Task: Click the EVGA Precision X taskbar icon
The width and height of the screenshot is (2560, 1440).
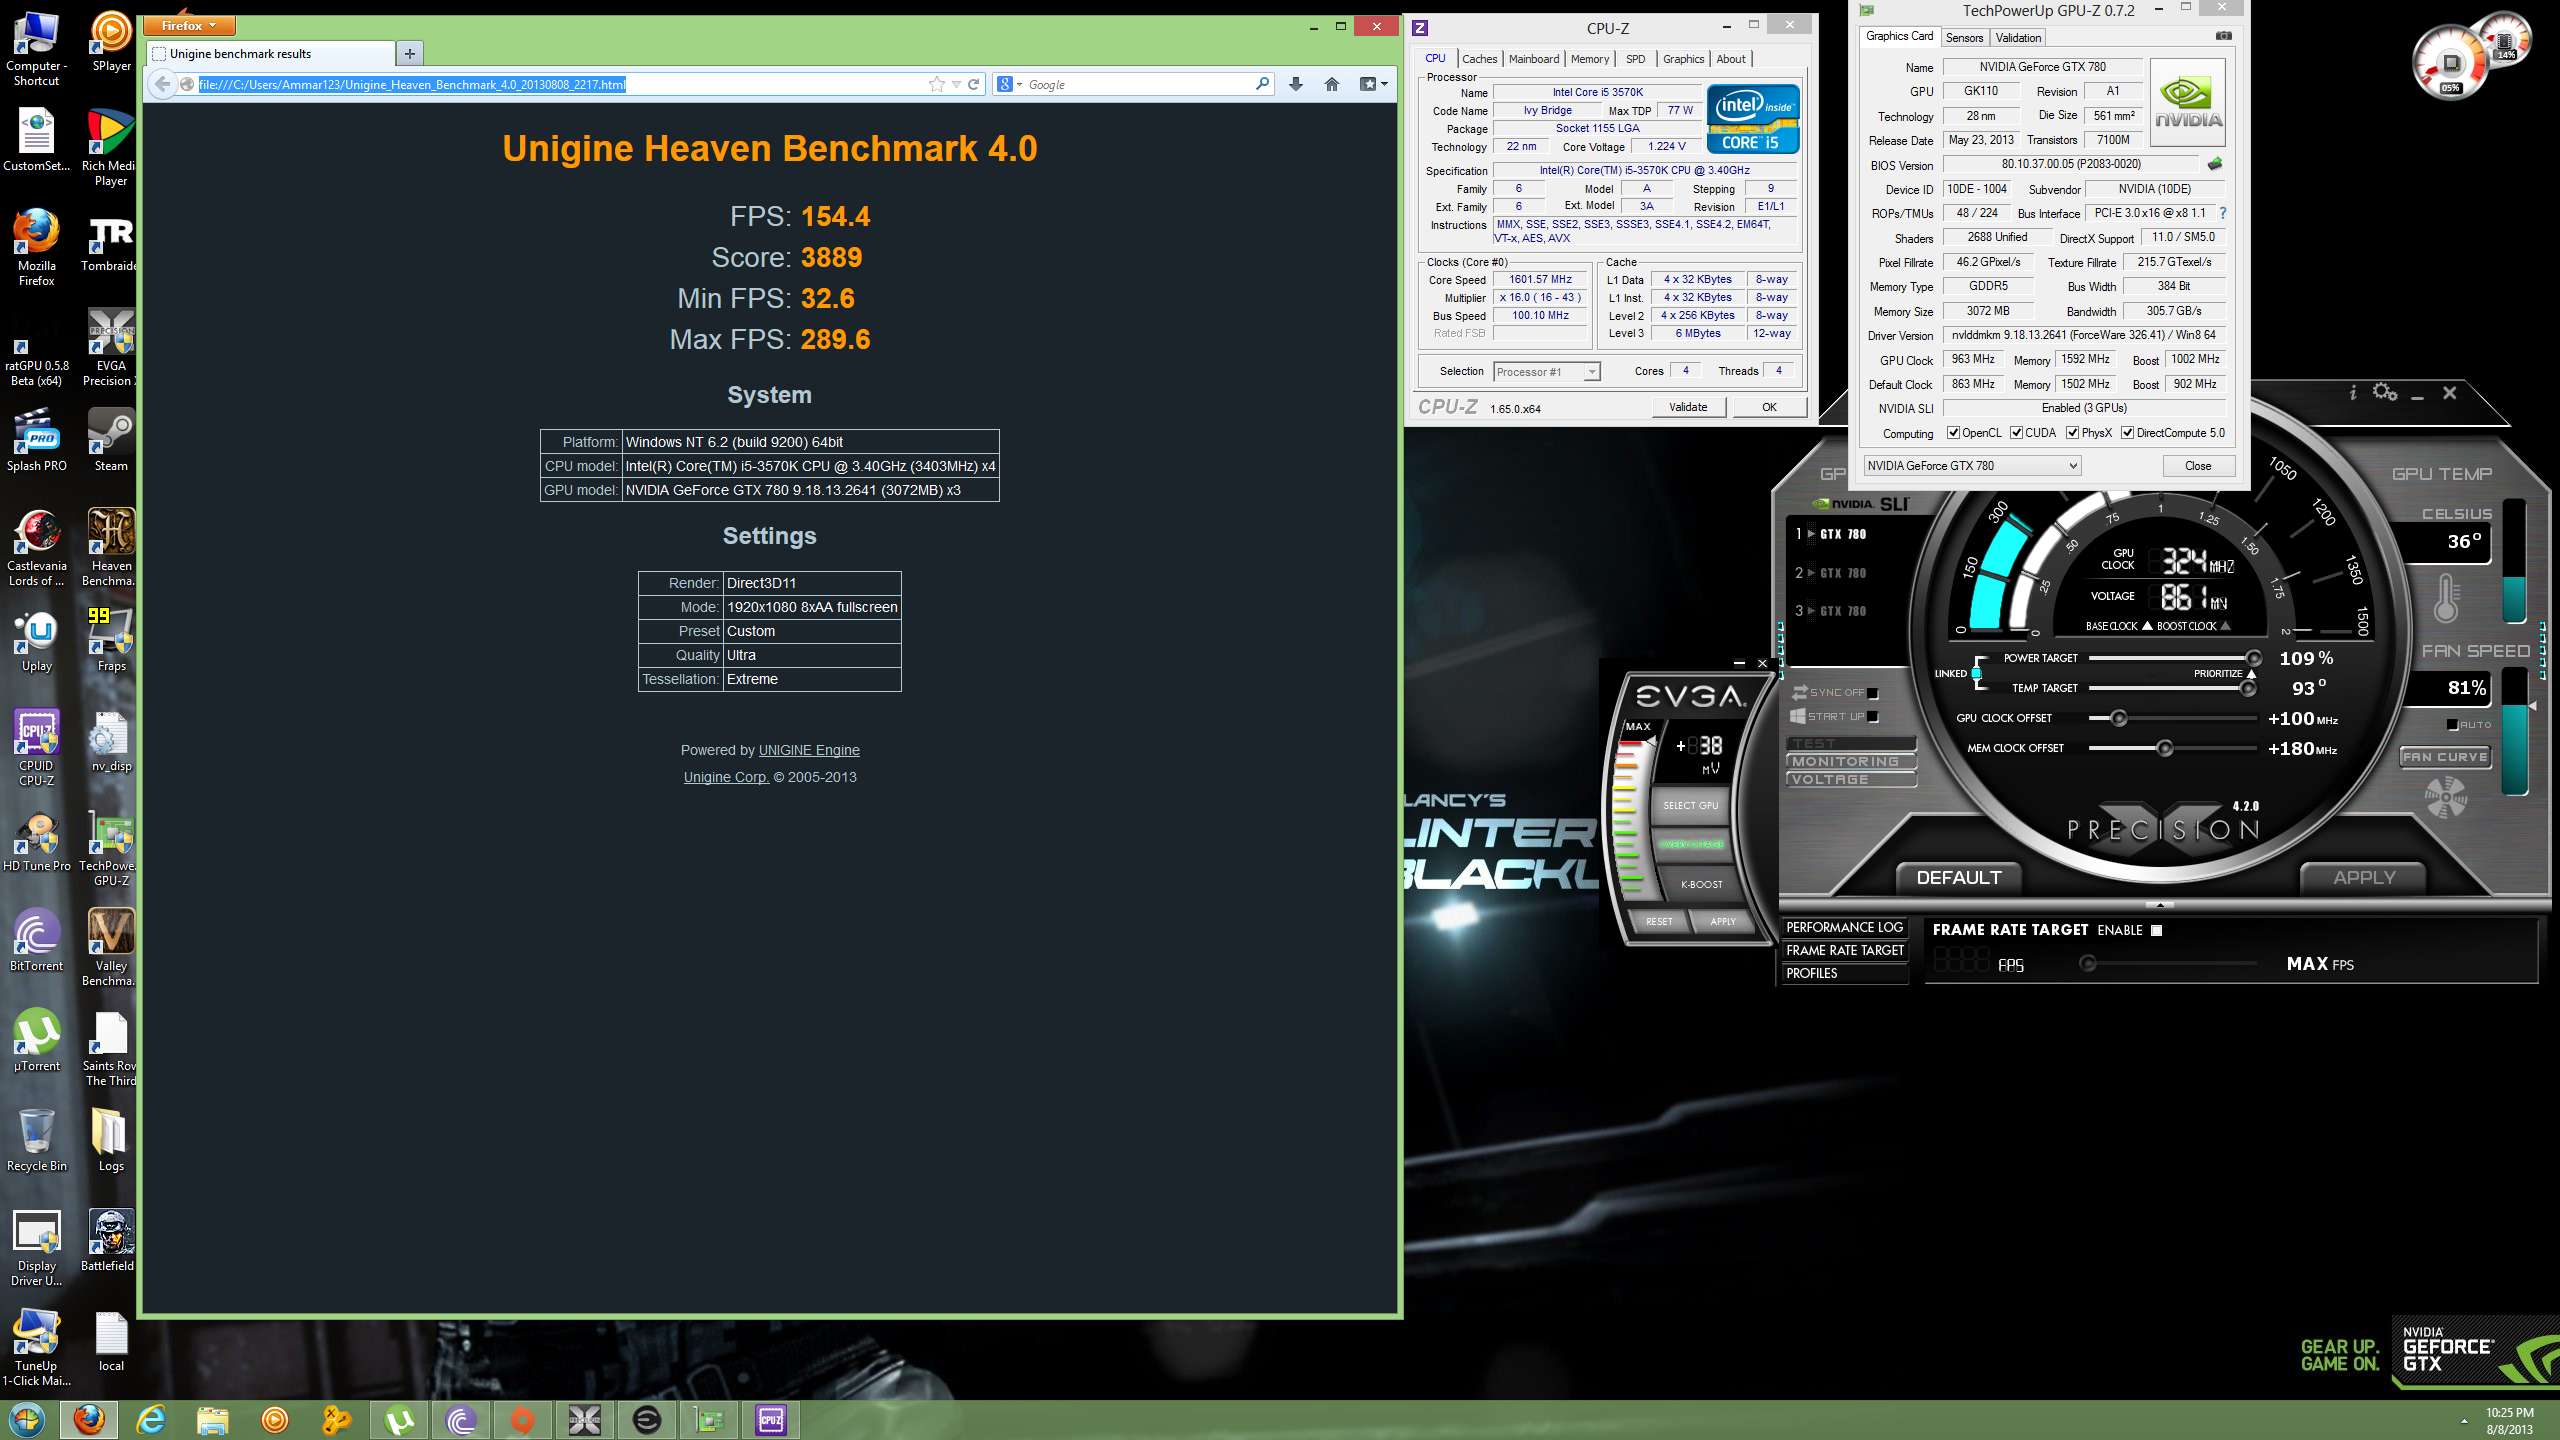Action: (585, 1420)
